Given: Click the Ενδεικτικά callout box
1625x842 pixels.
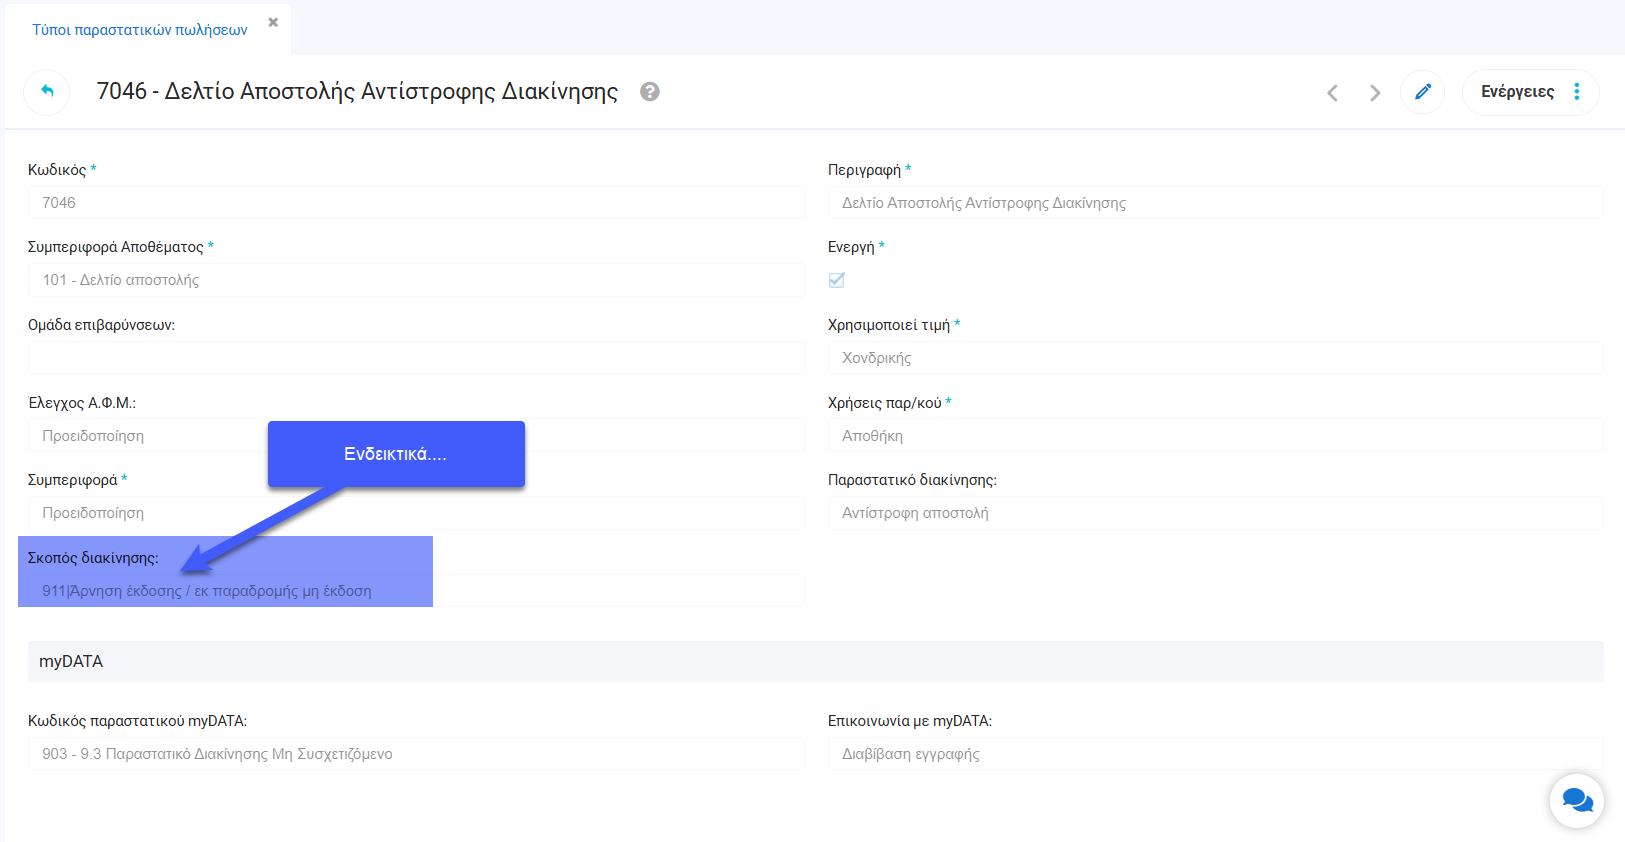Looking at the screenshot, I should [x=396, y=454].
